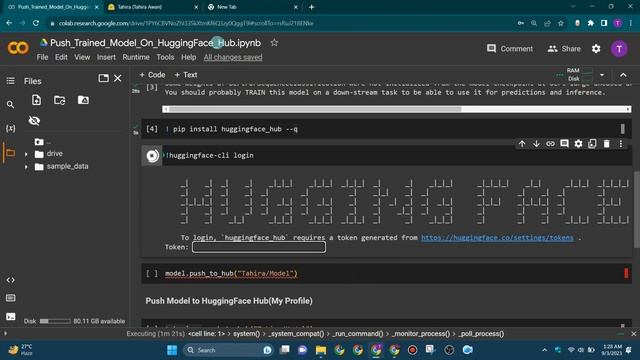640x360 pixels.
Task: Open the Edit menu
Action: click(61, 57)
